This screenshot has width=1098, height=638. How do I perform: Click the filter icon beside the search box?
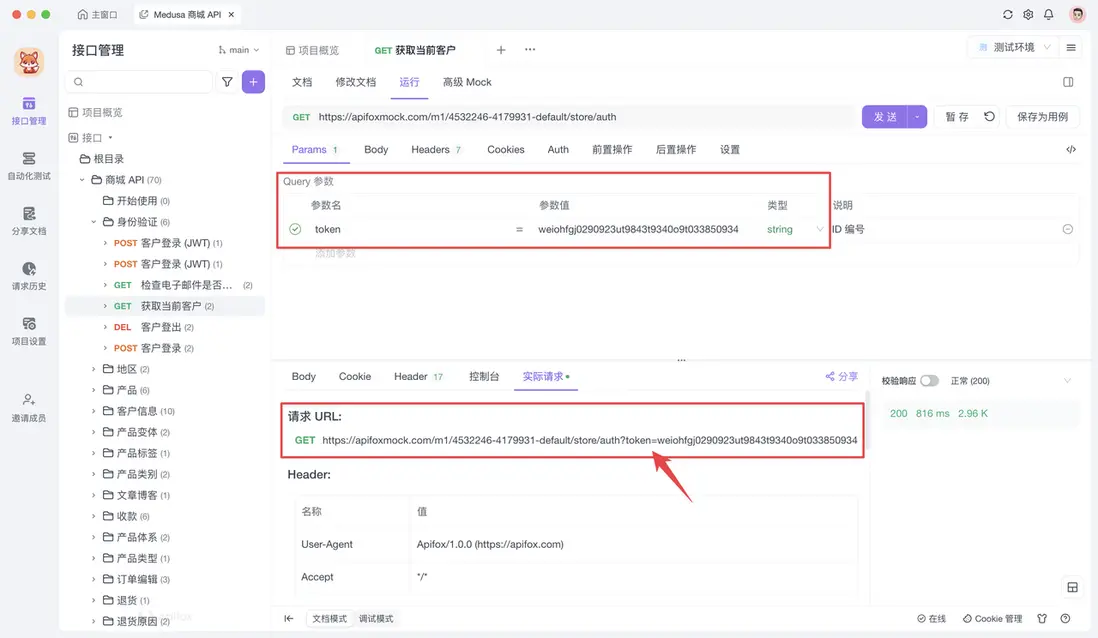pos(227,81)
